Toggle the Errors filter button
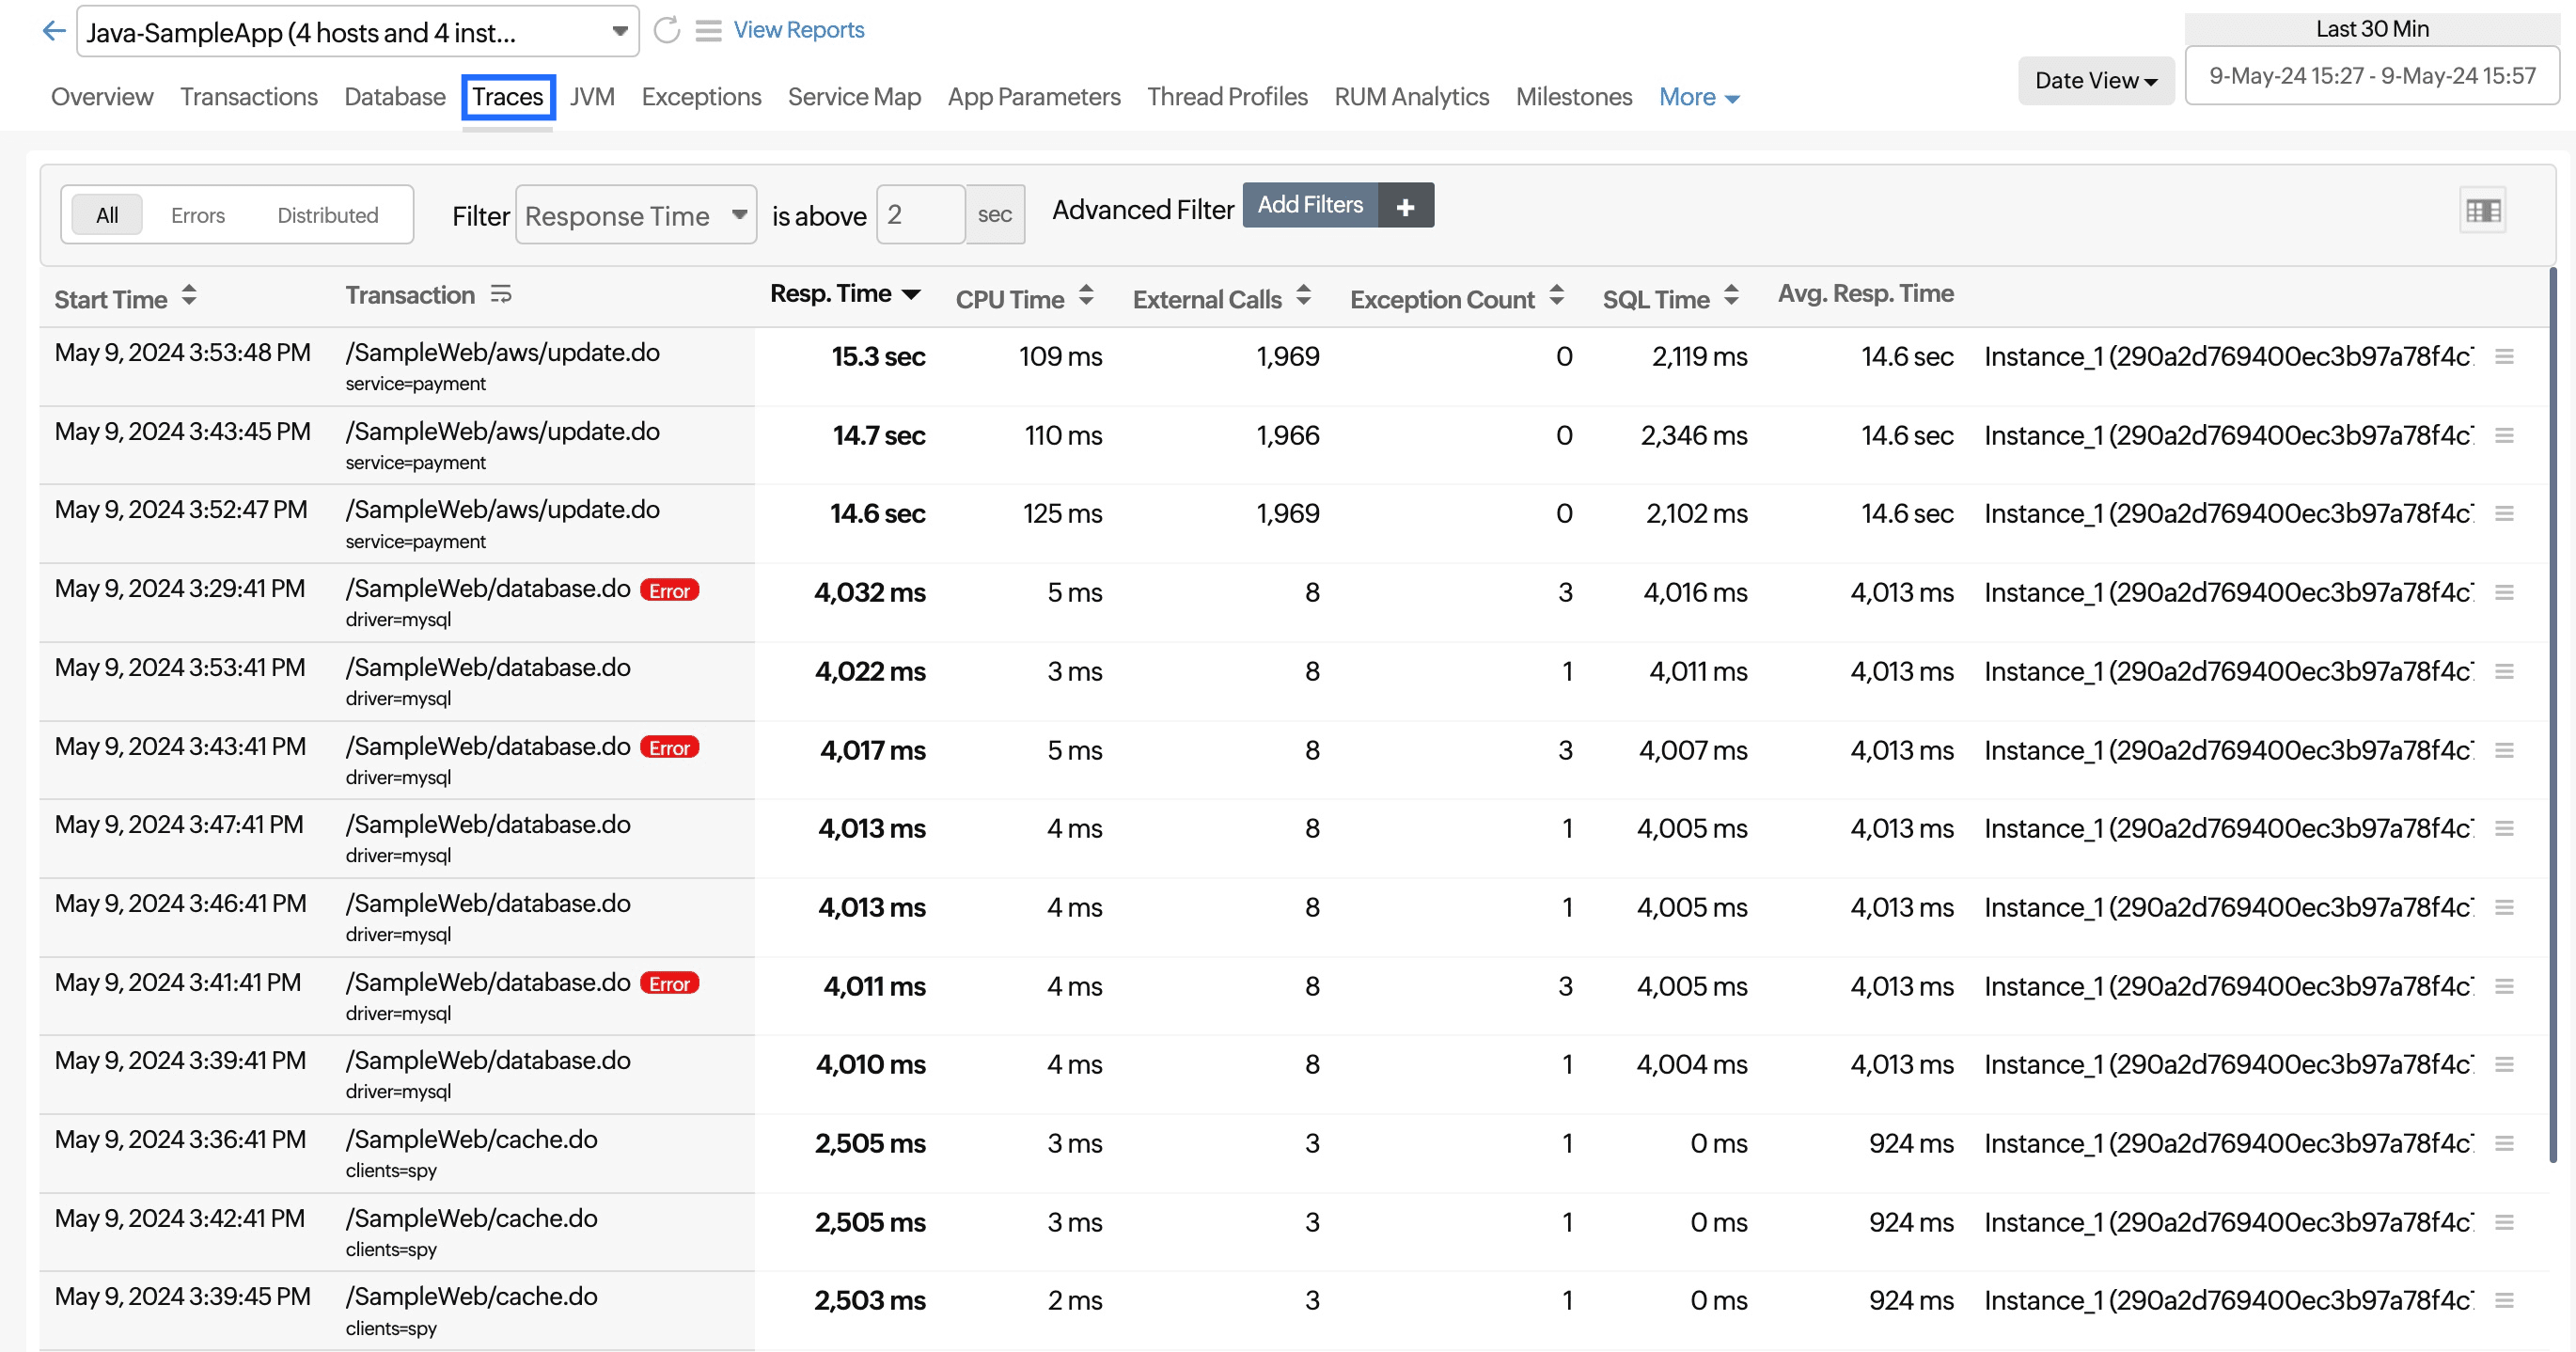Screen dimensions: 2576x1352 pyautogui.click(x=199, y=214)
